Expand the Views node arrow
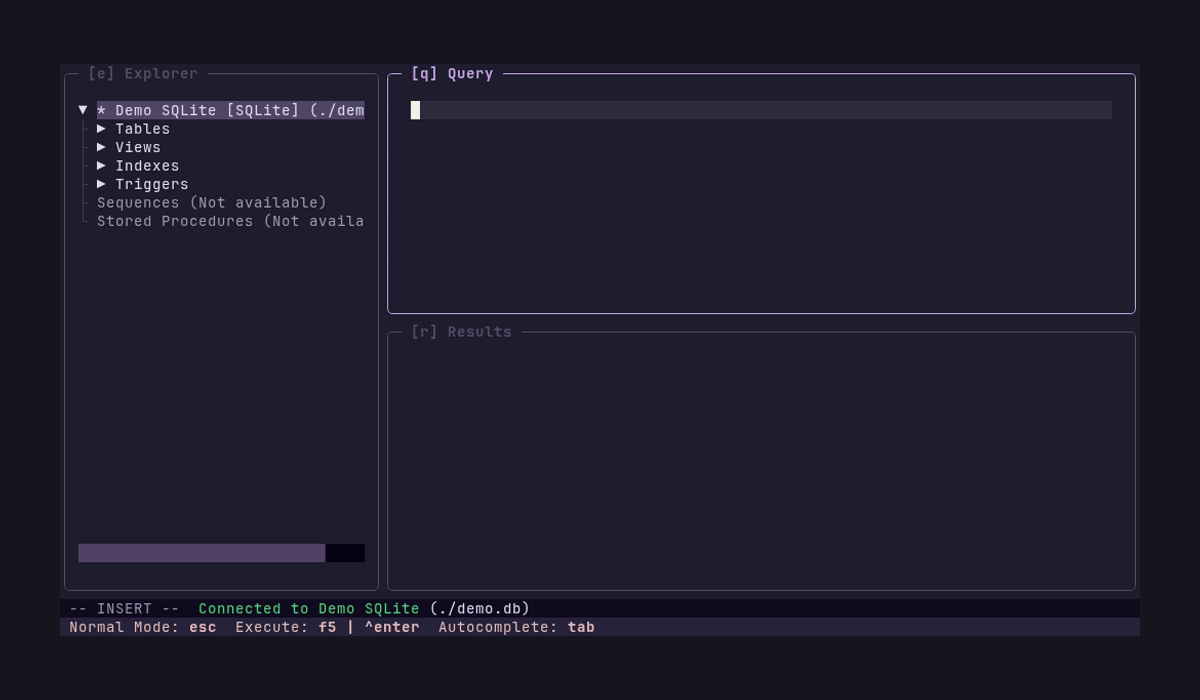 [101, 147]
